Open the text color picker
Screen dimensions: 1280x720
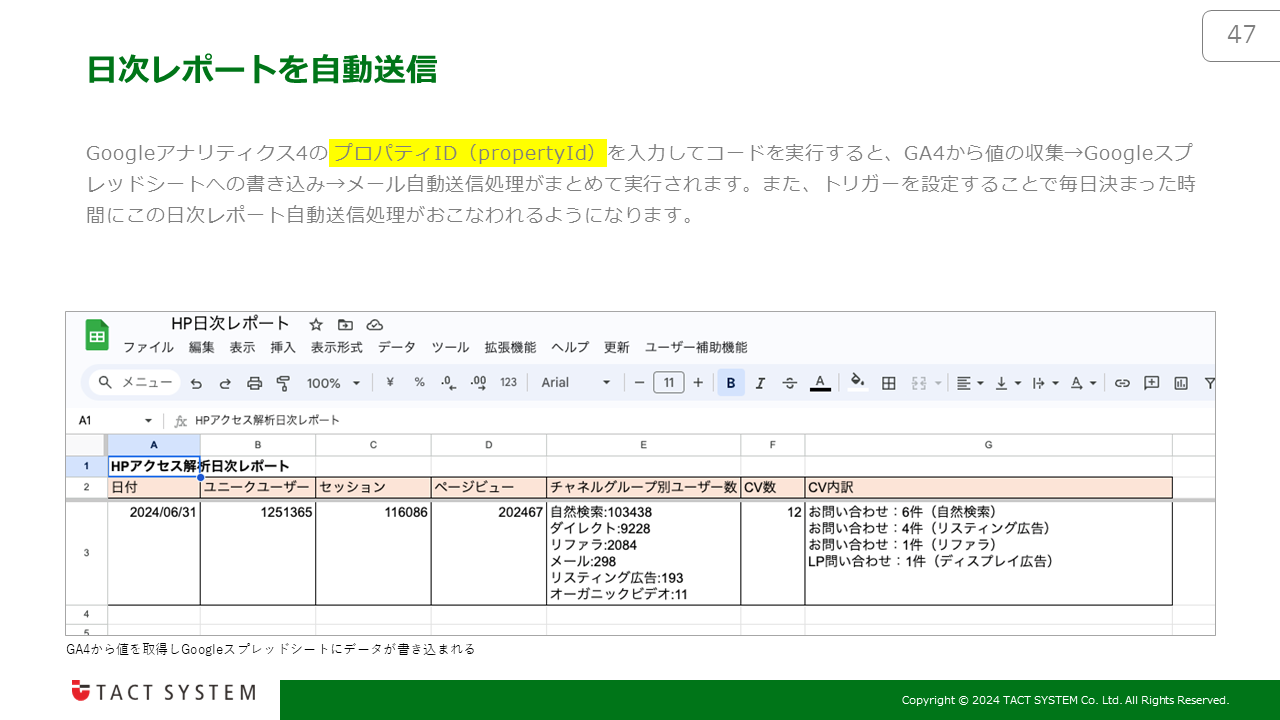pos(820,382)
